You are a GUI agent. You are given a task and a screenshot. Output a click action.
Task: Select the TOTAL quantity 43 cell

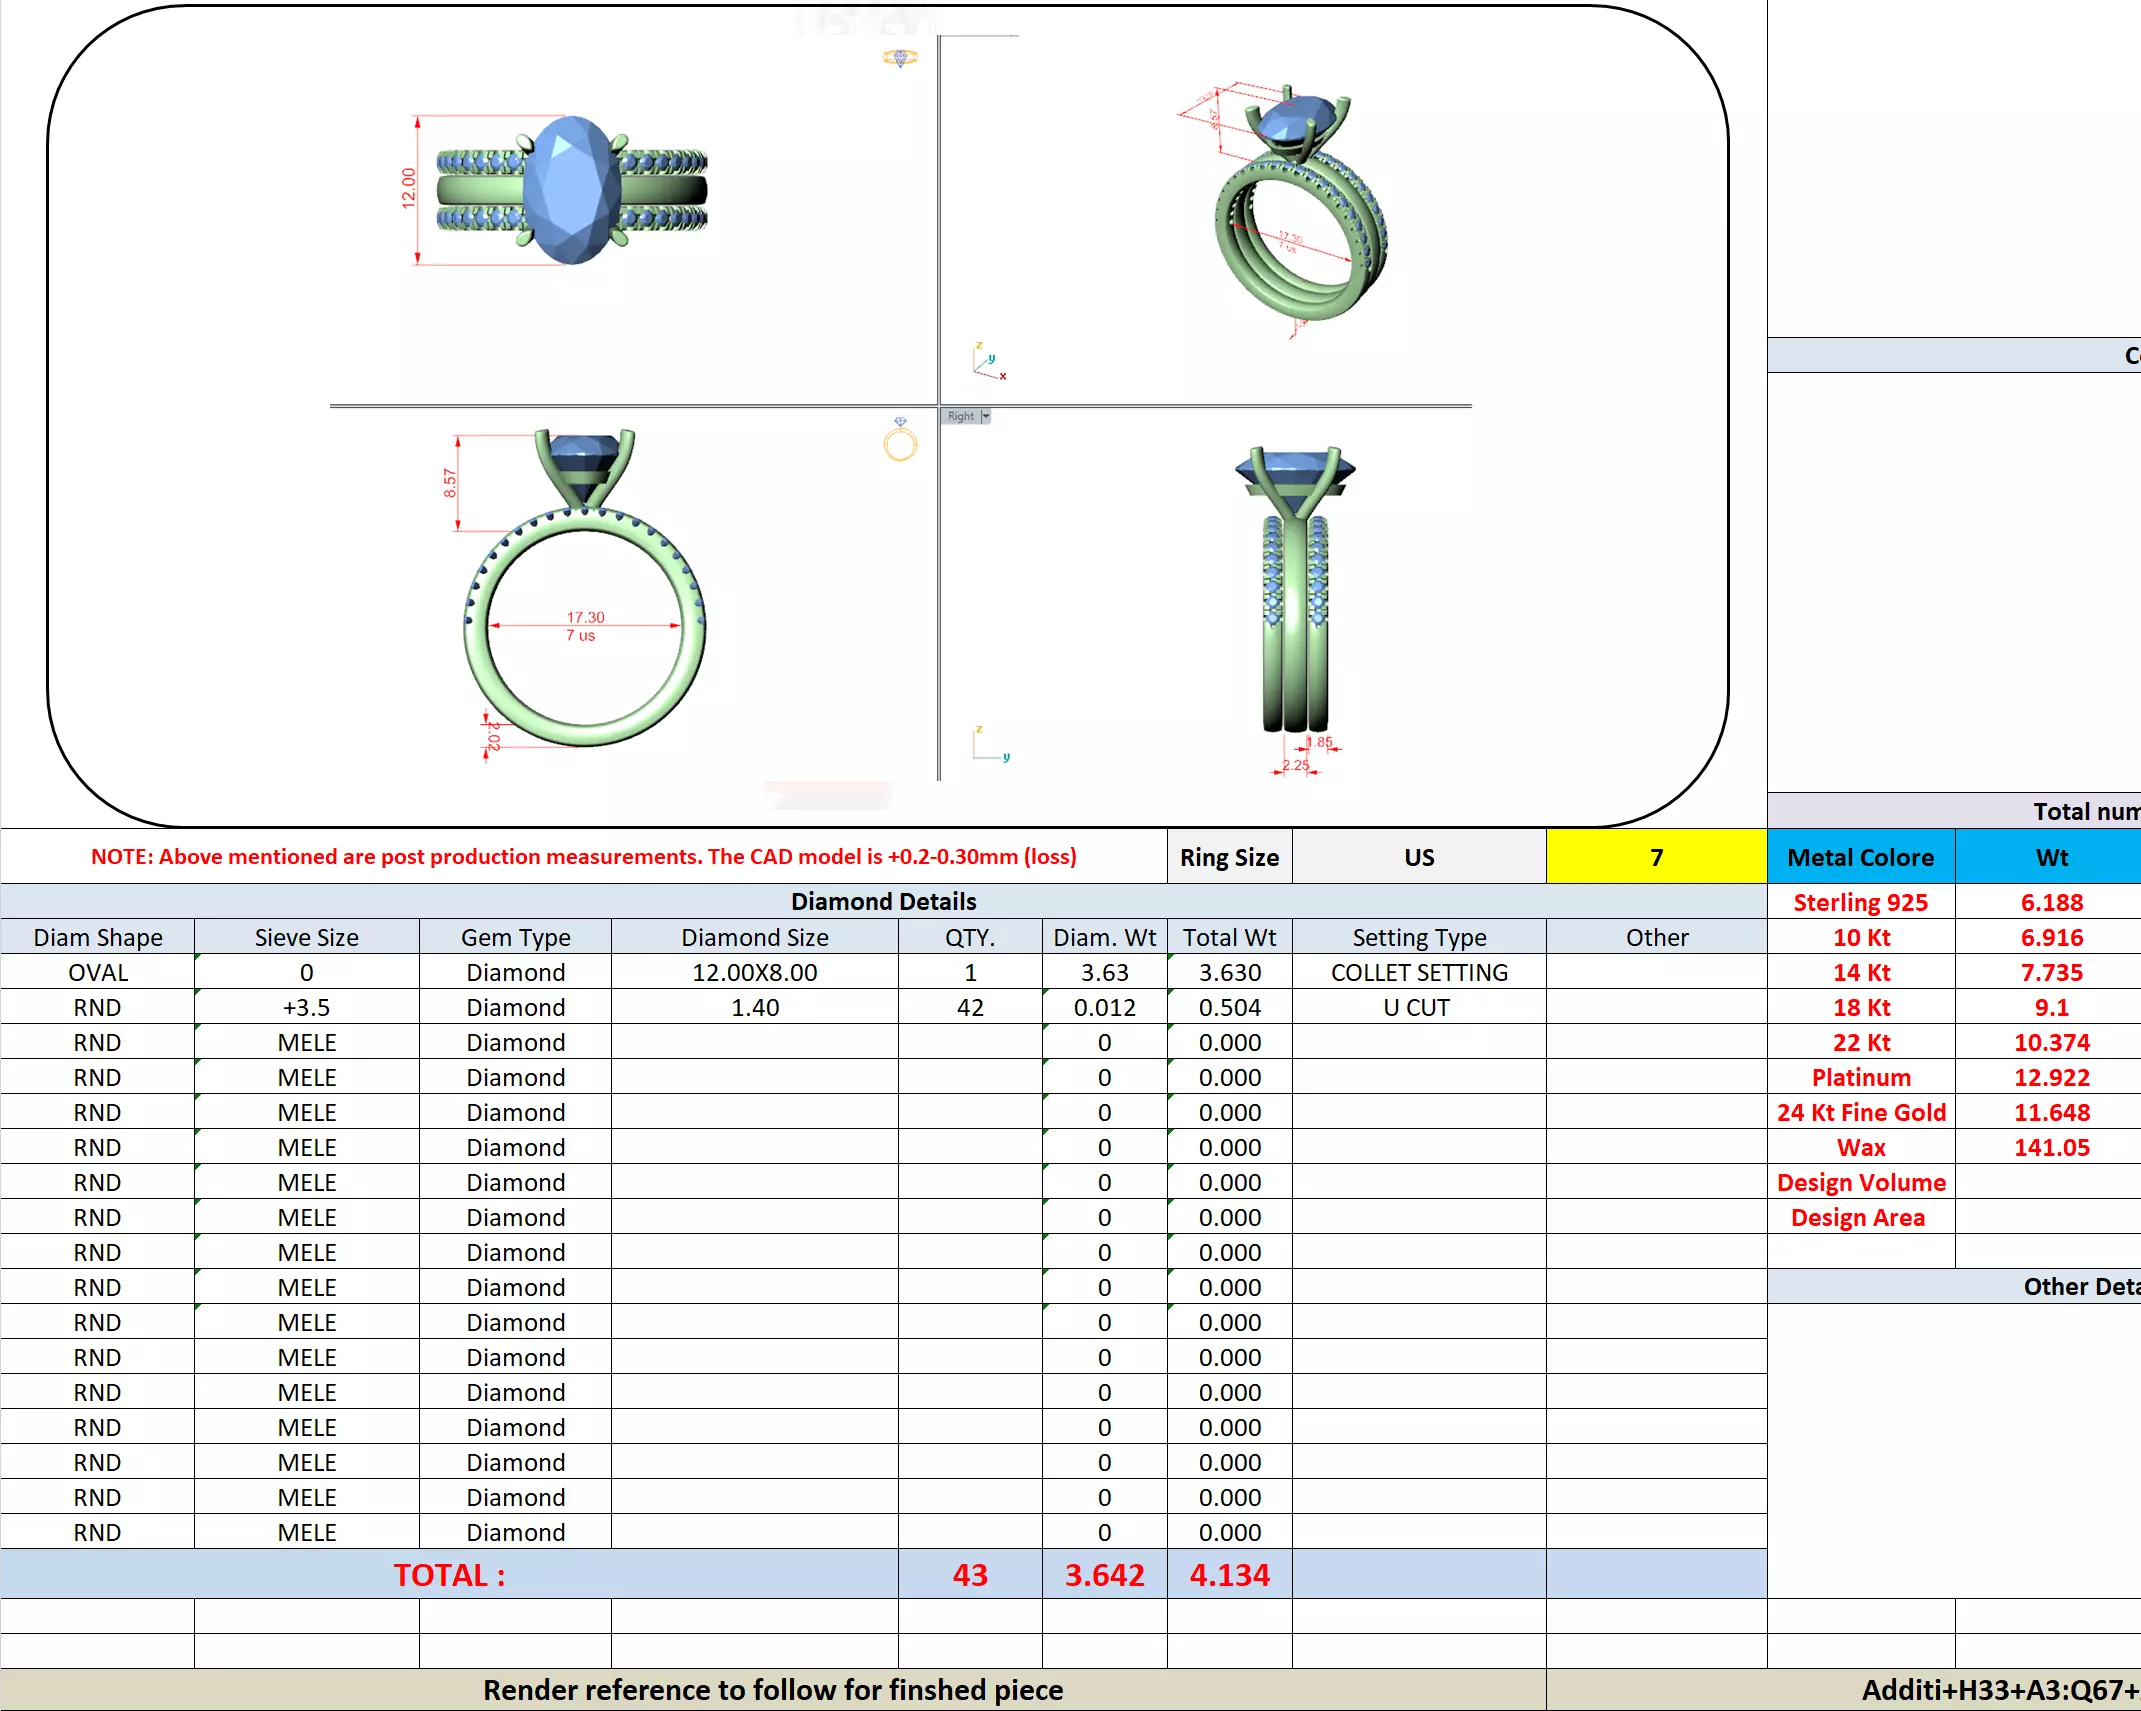pyautogui.click(x=969, y=1575)
